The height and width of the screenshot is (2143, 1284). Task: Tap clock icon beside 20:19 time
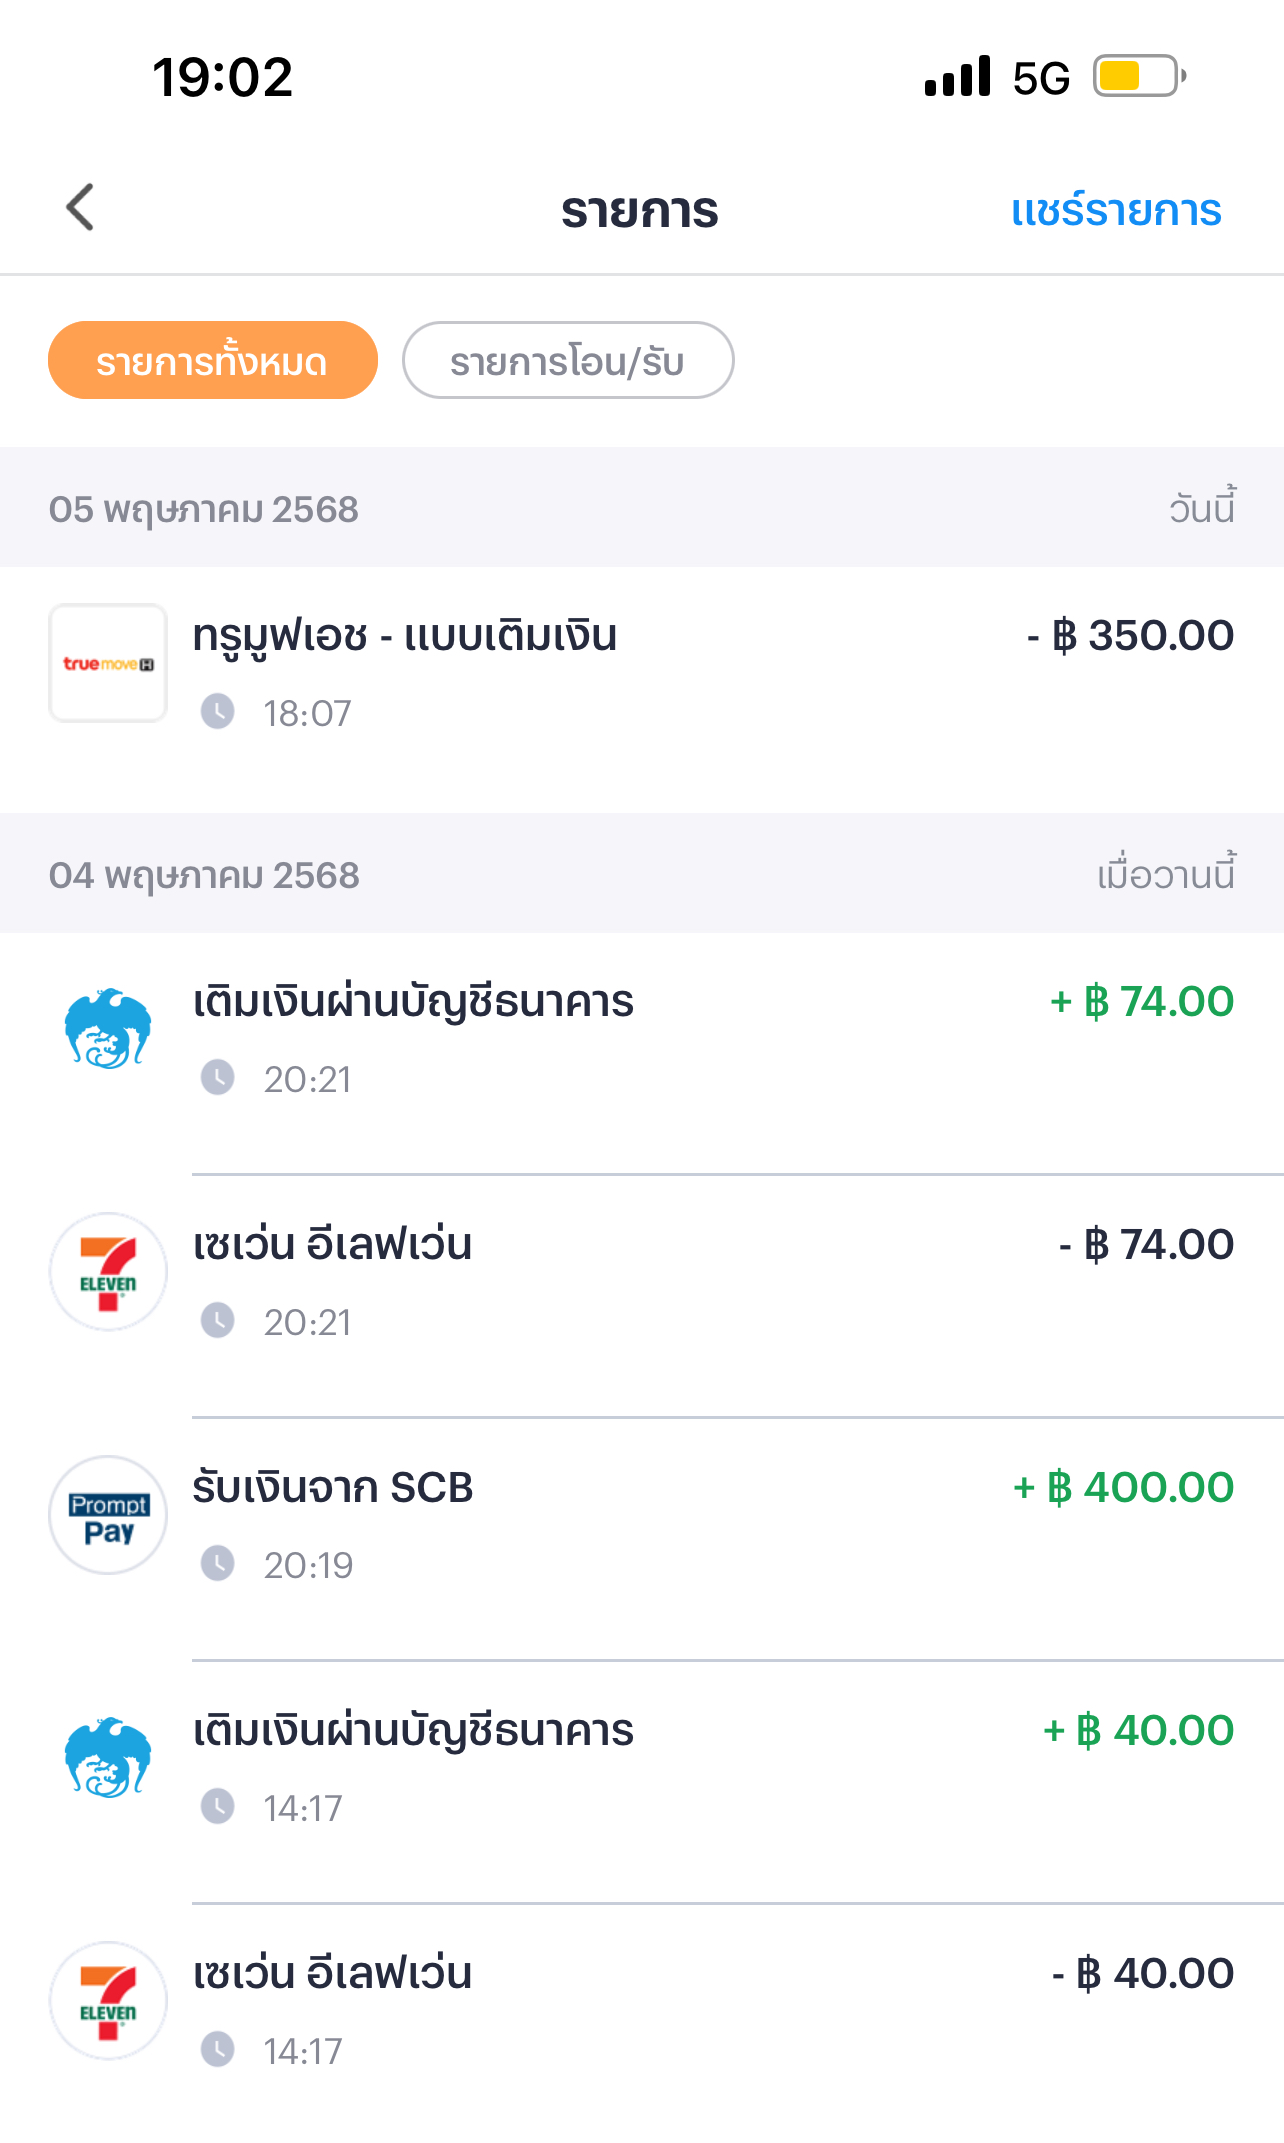tap(217, 1563)
